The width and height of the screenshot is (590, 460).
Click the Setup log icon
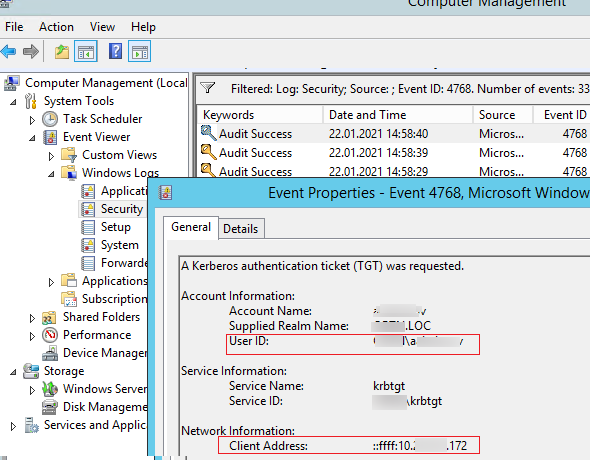(x=88, y=227)
